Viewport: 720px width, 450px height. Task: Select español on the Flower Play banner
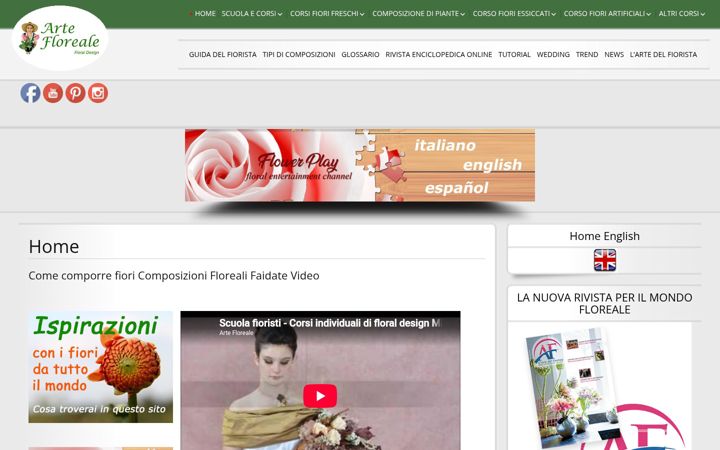[x=456, y=188]
